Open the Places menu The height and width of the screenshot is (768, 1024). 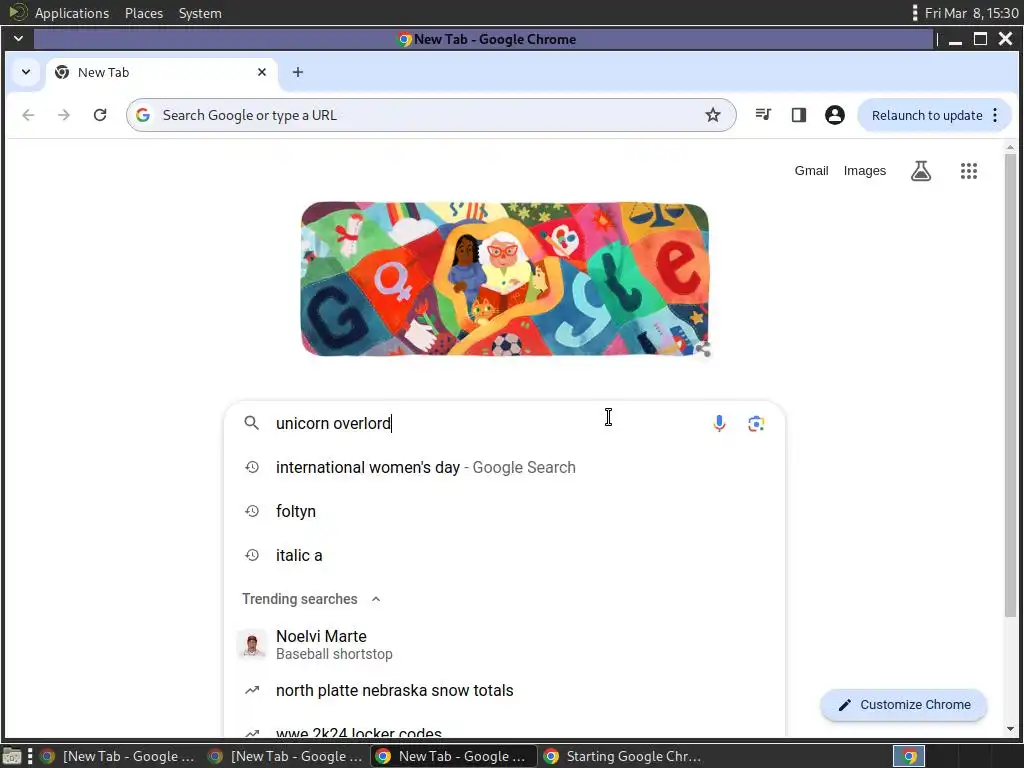[144, 13]
